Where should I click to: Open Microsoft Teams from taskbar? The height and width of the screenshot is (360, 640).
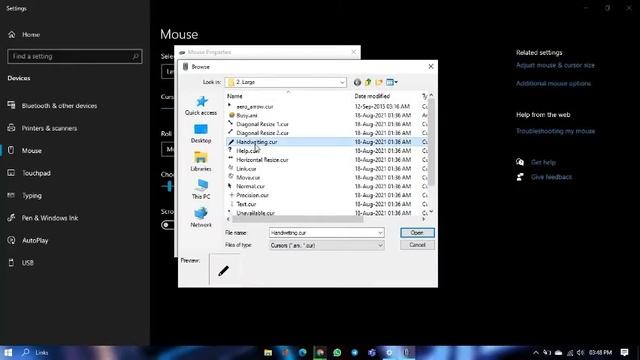pyautogui.click(x=372, y=352)
